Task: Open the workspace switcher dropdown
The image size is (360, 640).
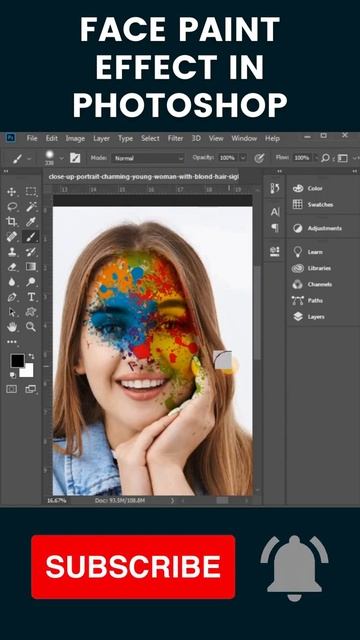Action: [x=342, y=158]
